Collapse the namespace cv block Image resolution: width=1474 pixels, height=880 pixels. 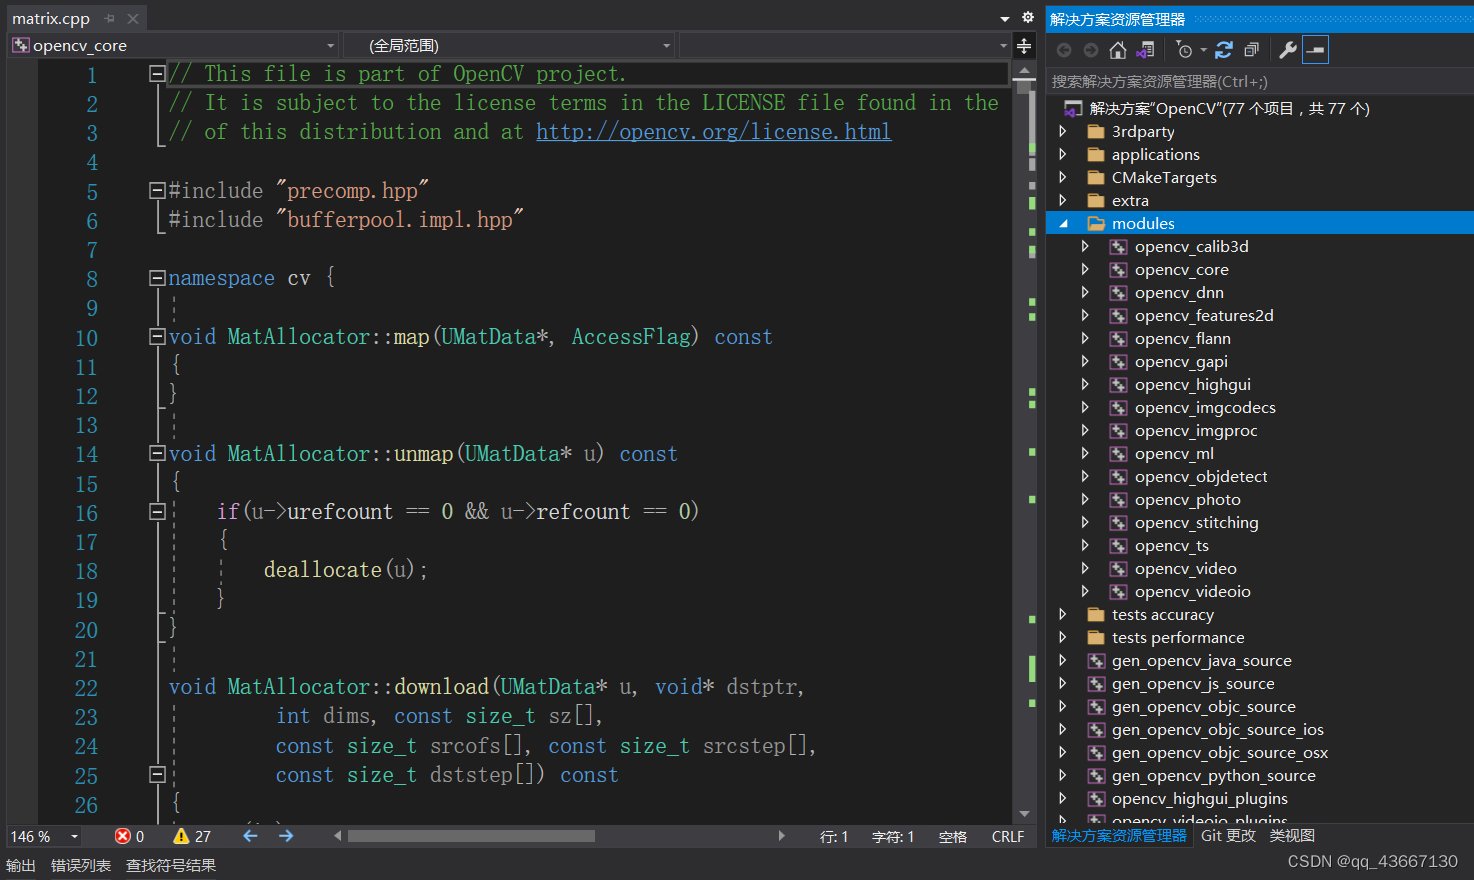(157, 278)
